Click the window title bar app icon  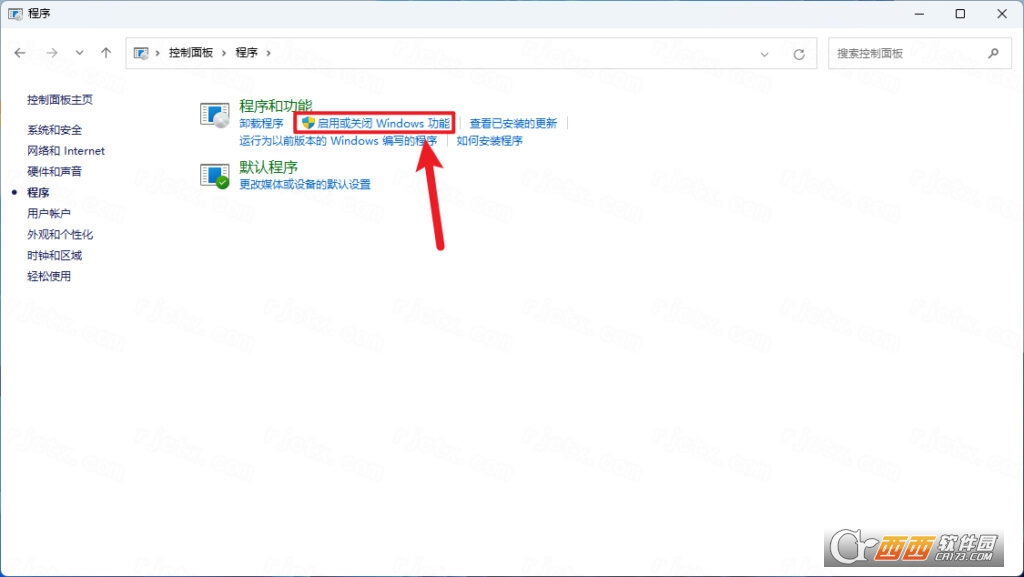tap(15, 14)
